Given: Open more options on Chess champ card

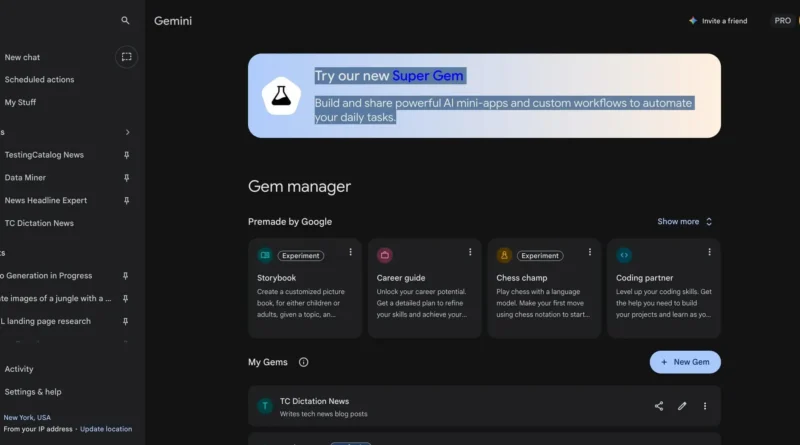Looking at the screenshot, I should point(590,252).
